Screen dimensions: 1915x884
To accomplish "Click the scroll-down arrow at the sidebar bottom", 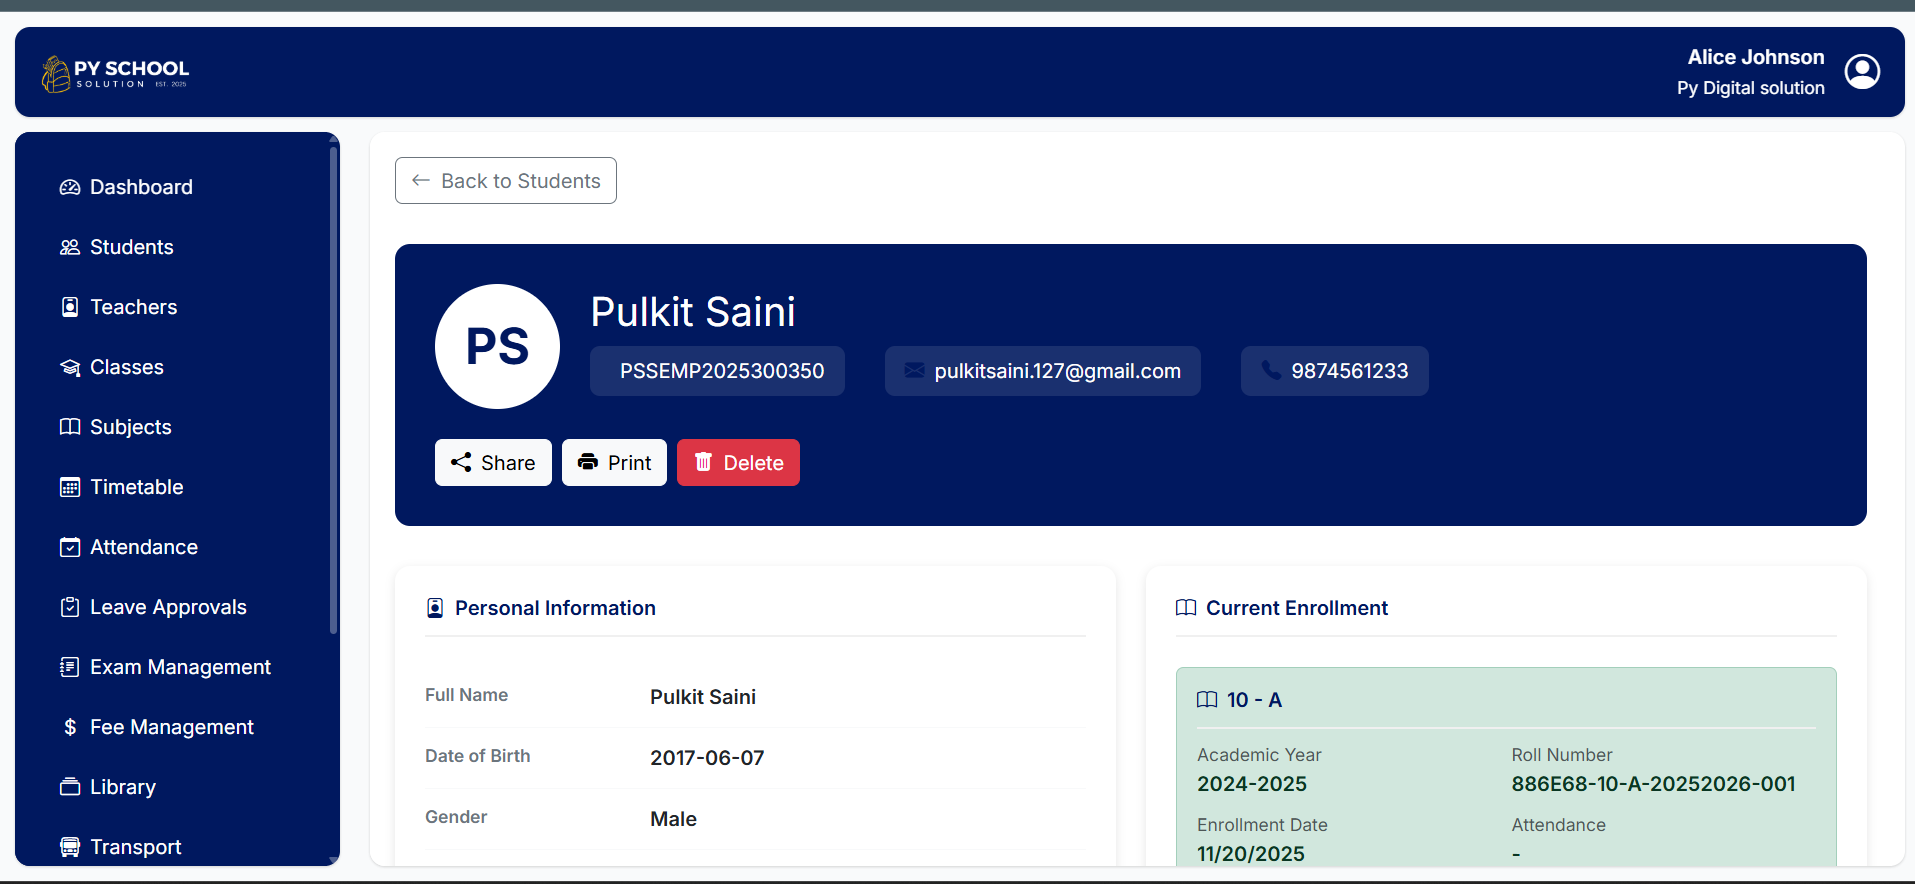I will click(x=333, y=860).
